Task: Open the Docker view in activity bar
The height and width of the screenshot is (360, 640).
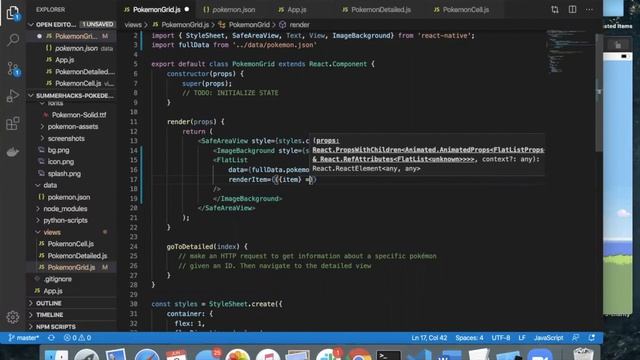Action: tap(13, 152)
